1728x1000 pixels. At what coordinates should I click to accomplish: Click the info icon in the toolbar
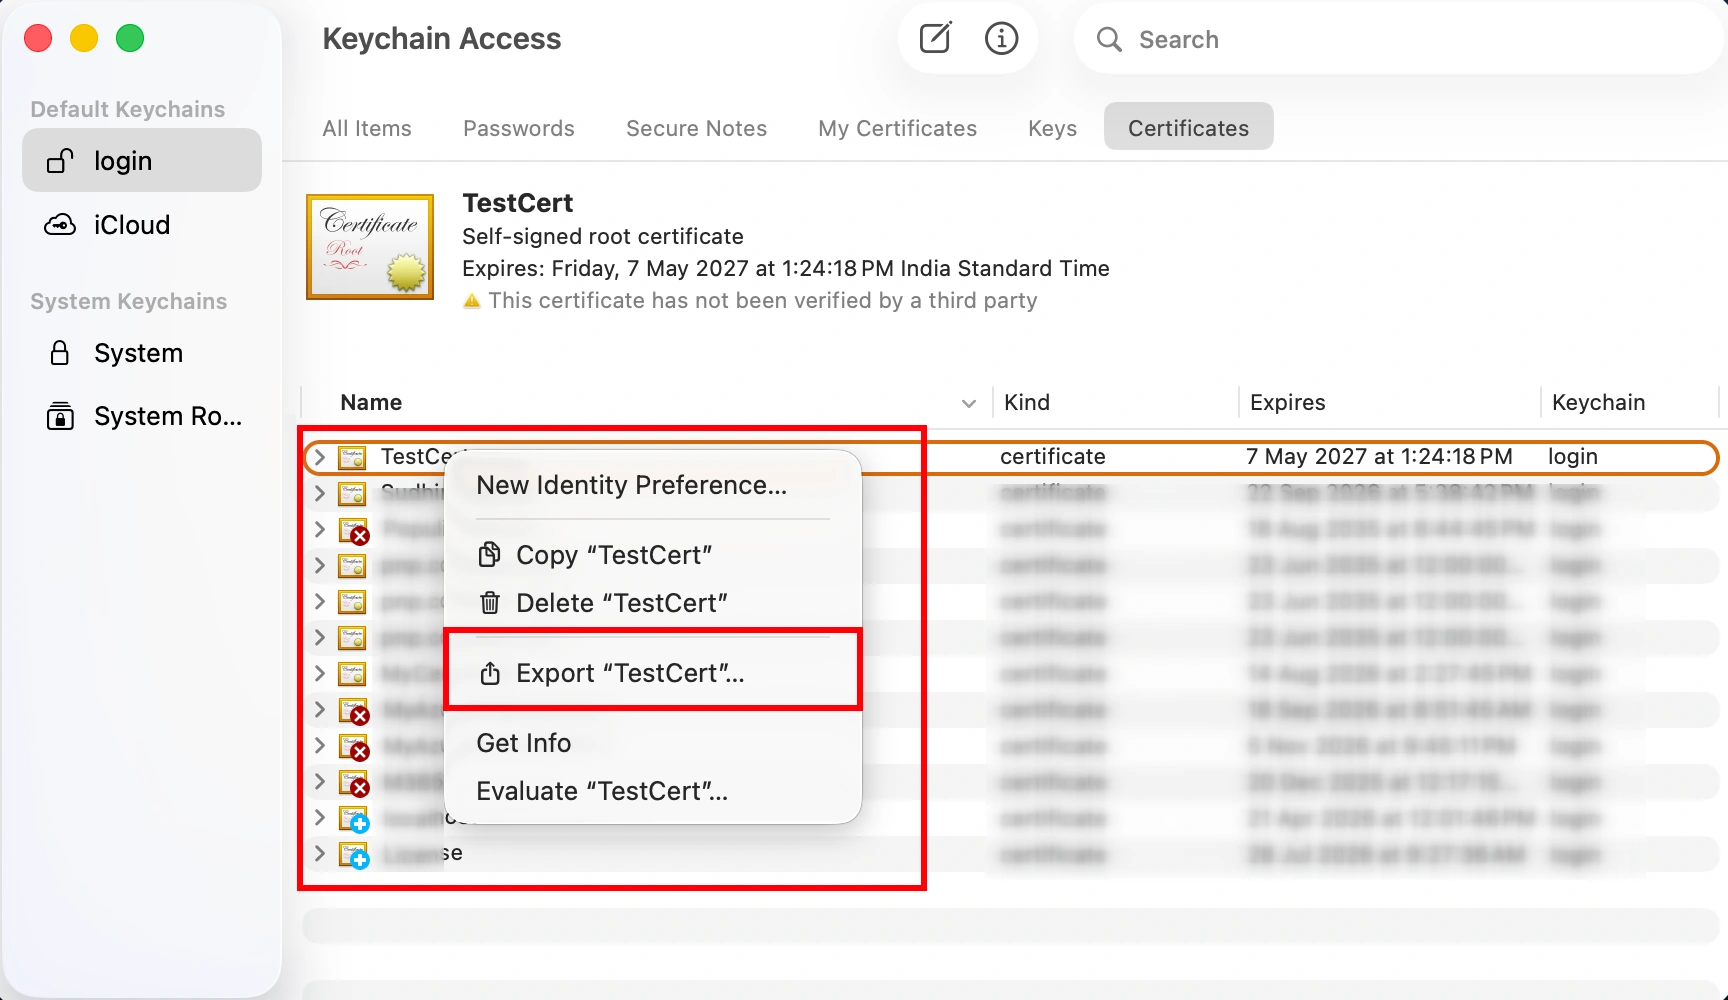[1001, 39]
